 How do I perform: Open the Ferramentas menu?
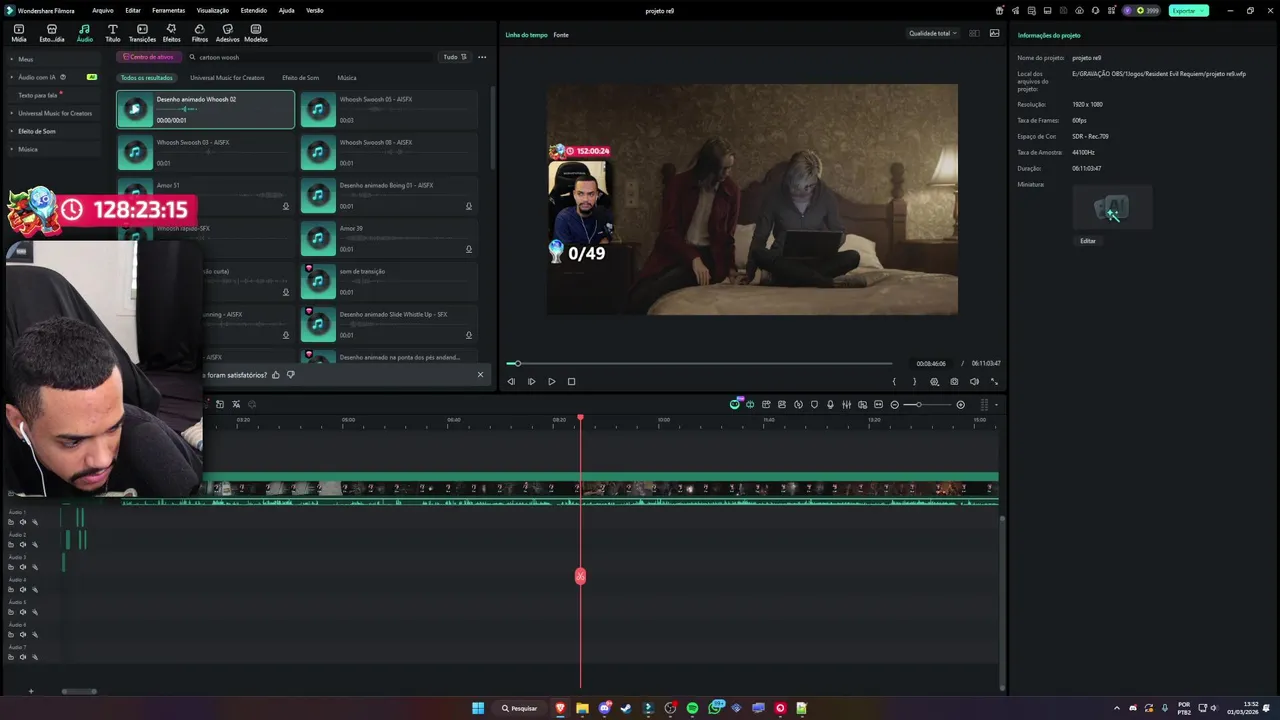pos(168,10)
